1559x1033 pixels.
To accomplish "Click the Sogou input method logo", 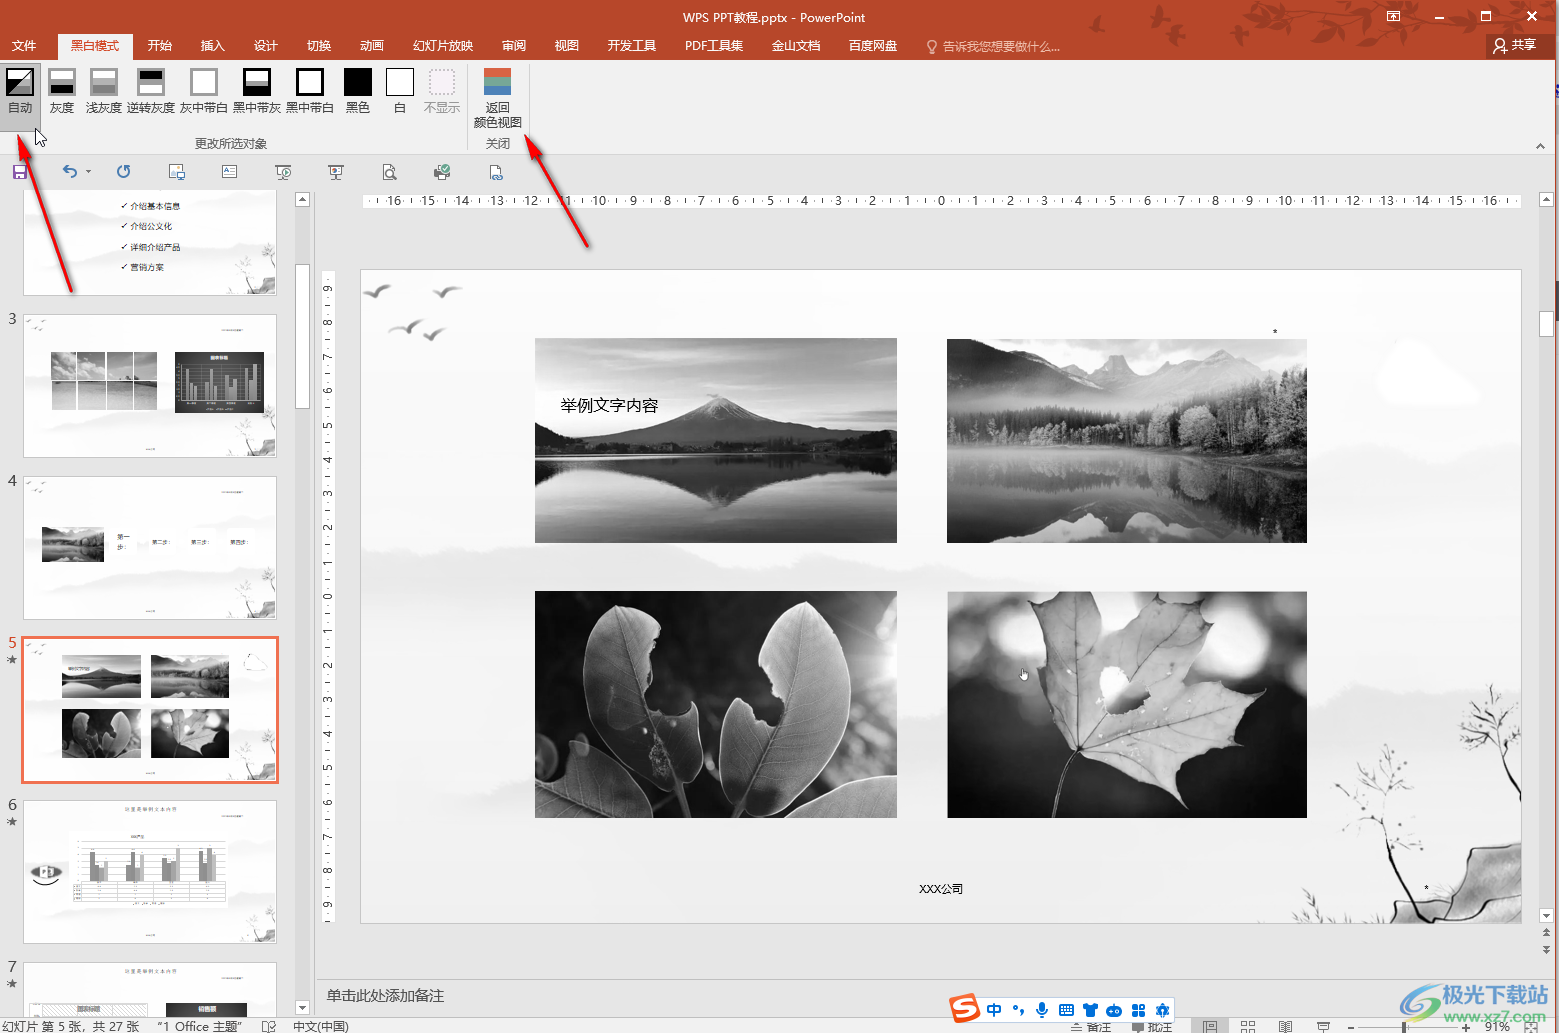I will 965,1009.
